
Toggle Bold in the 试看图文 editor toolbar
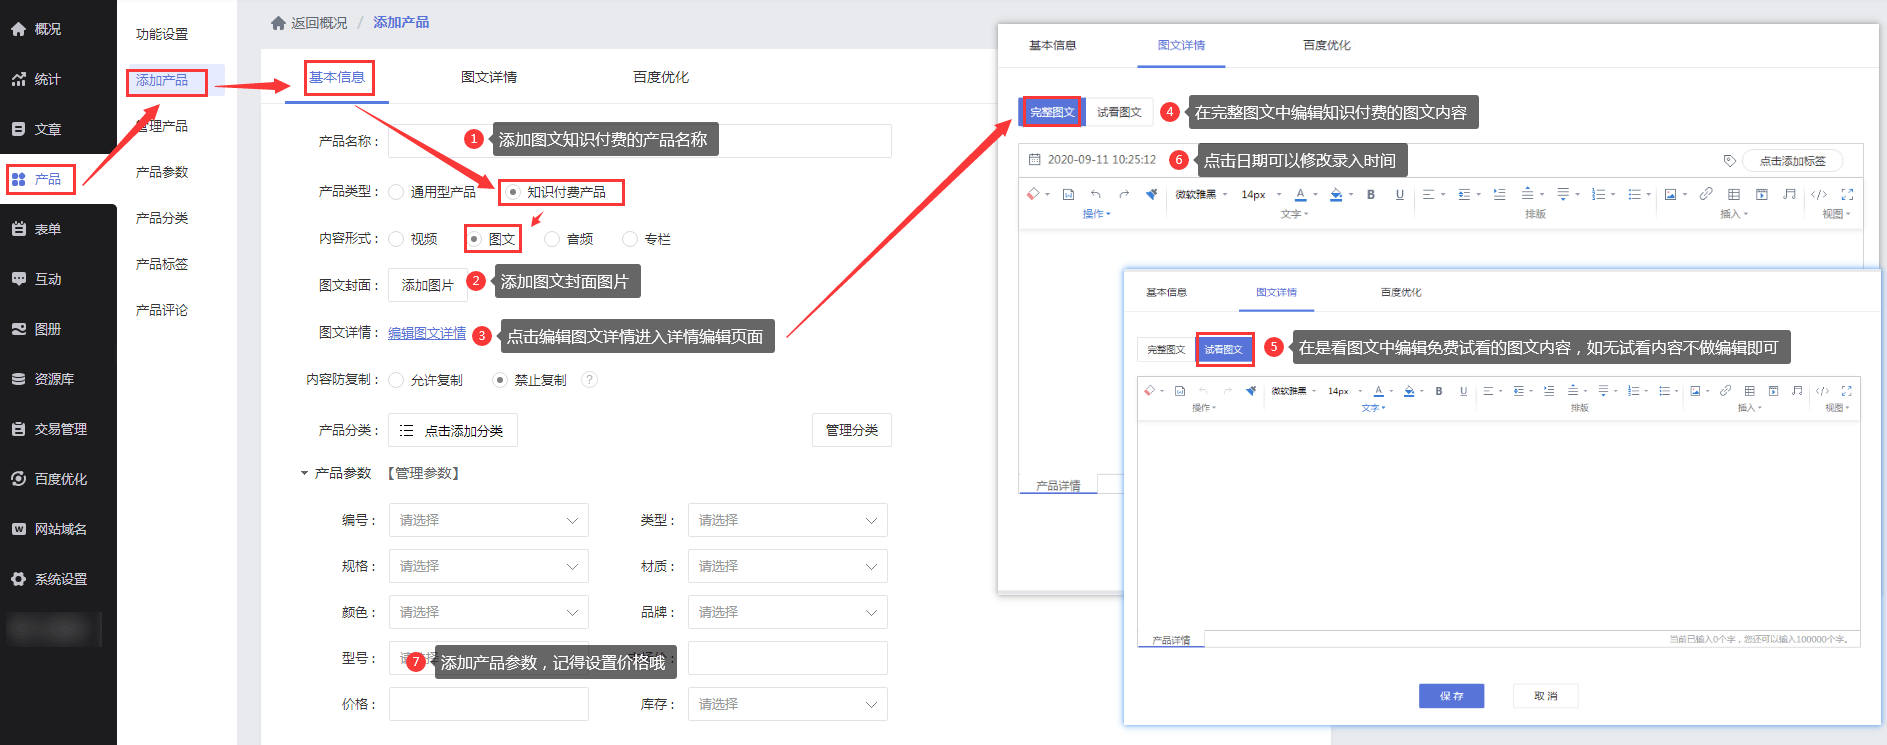[1439, 391]
